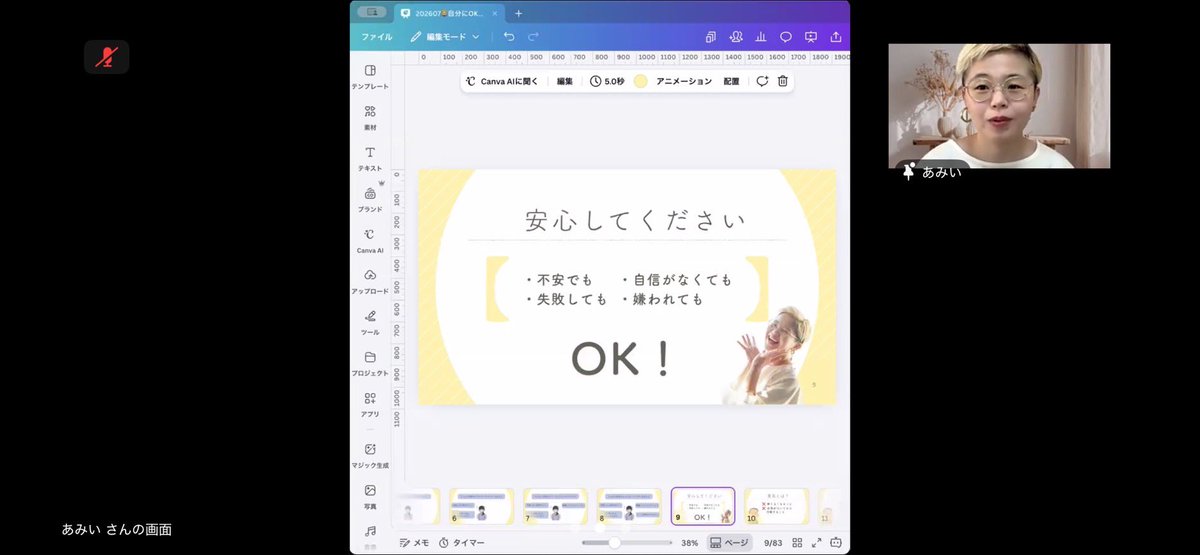Screen dimensions: 1200x555
Task: Set the page duration 5.0秒
Action: point(607,81)
